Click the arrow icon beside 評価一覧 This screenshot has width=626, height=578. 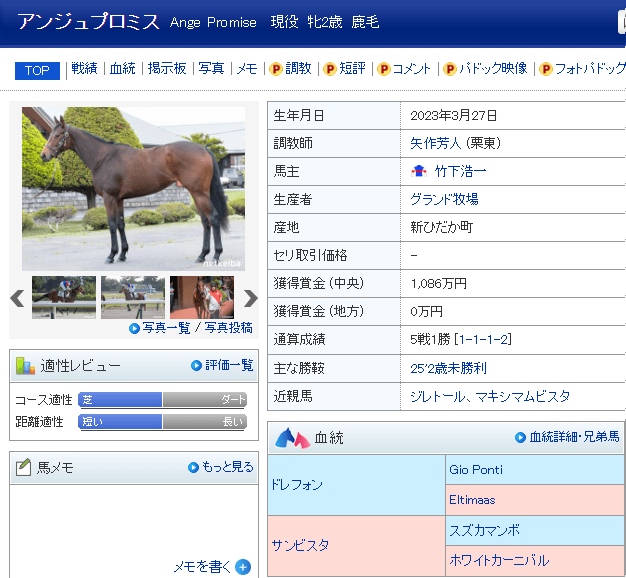[x=196, y=365]
